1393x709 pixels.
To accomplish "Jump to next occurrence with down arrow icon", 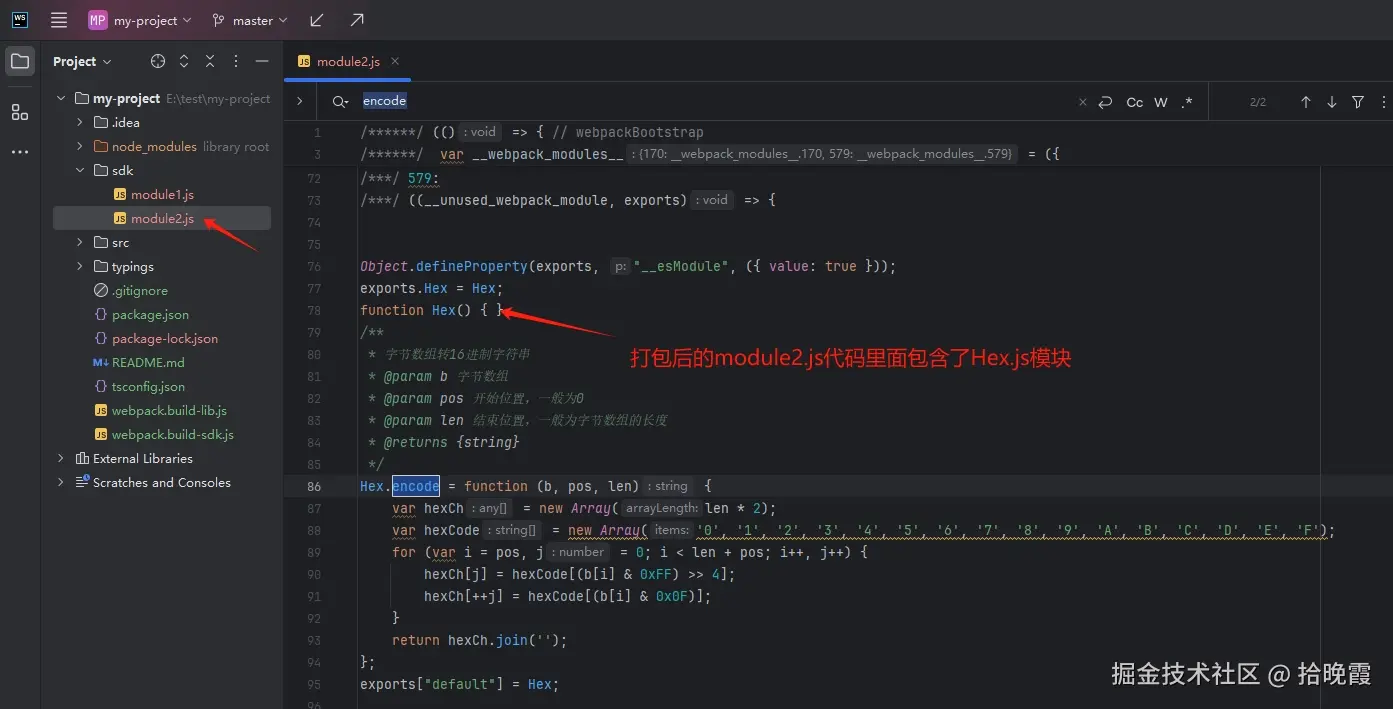I will (x=1332, y=101).
